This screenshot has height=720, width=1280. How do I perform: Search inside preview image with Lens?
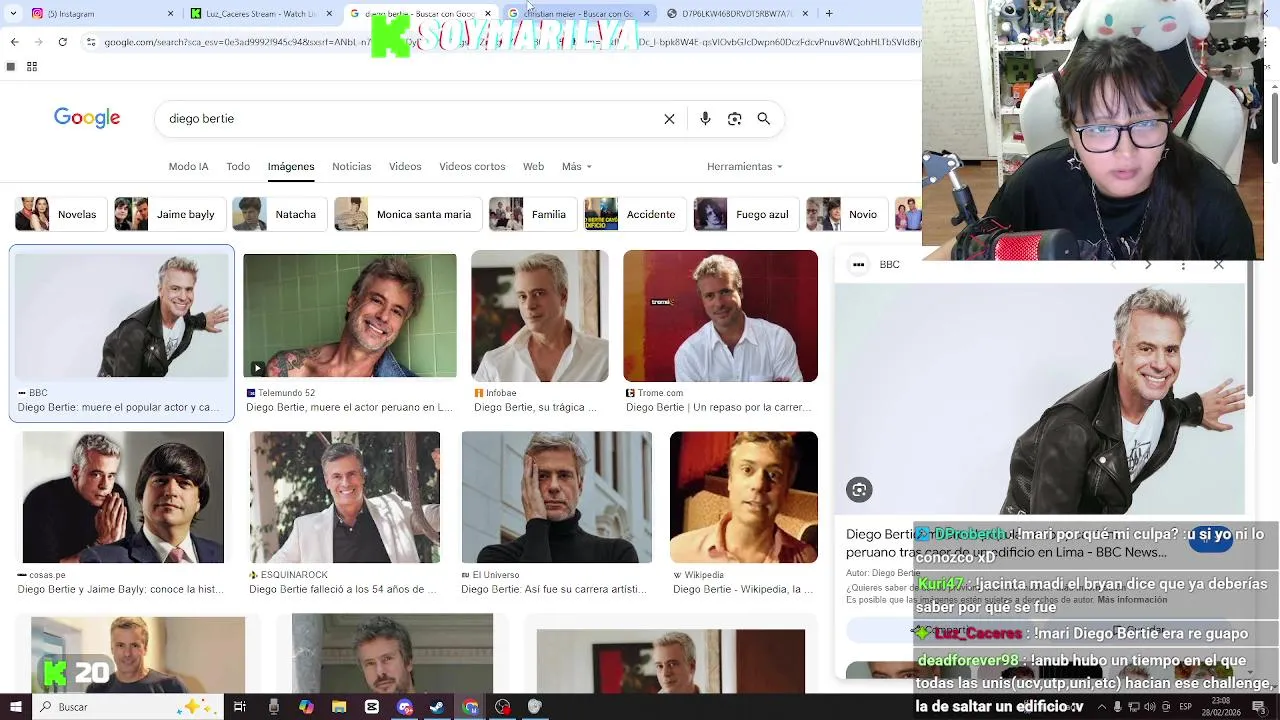pos(859,489)
